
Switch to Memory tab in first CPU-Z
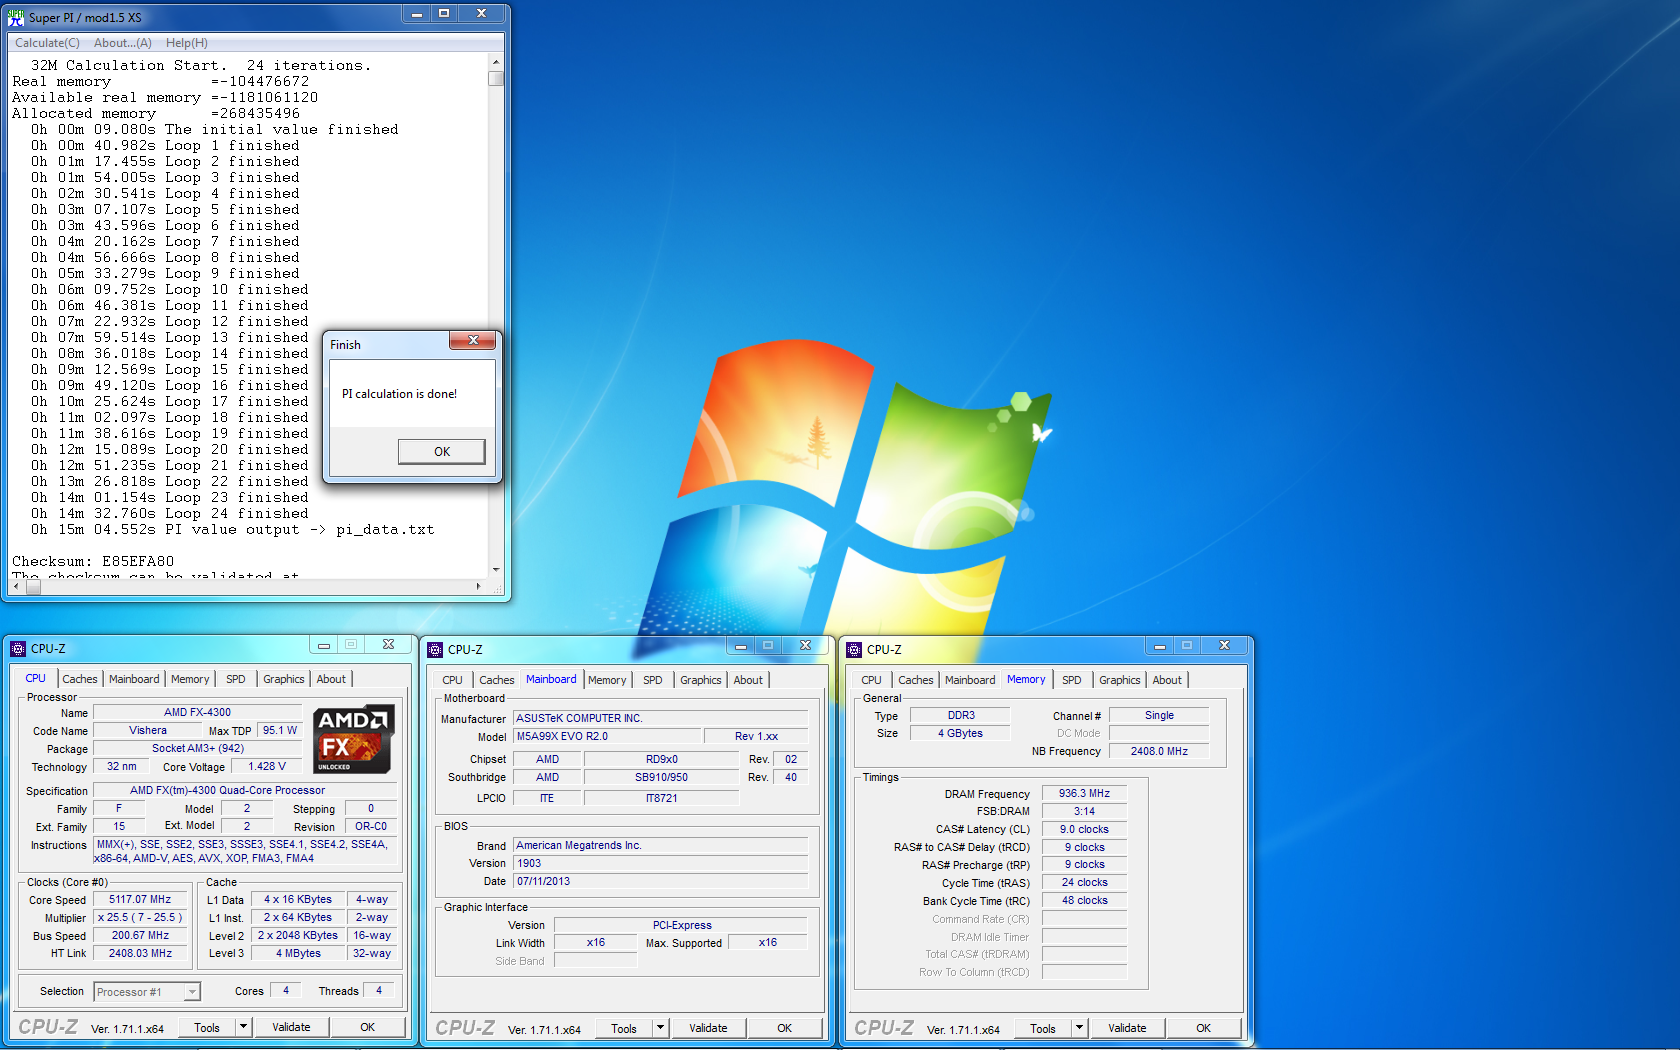190,679
